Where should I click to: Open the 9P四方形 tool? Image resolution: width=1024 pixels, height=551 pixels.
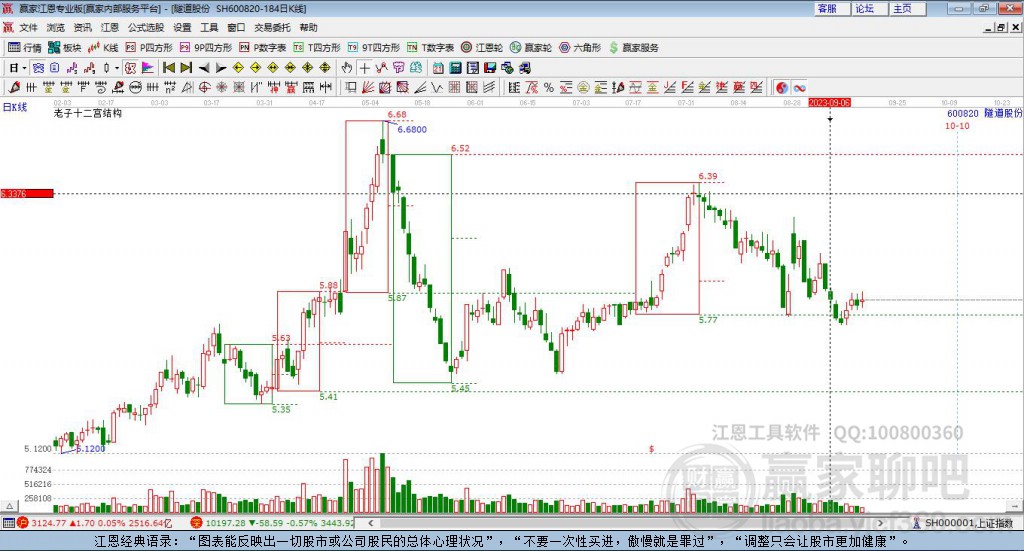coord(206,48)
